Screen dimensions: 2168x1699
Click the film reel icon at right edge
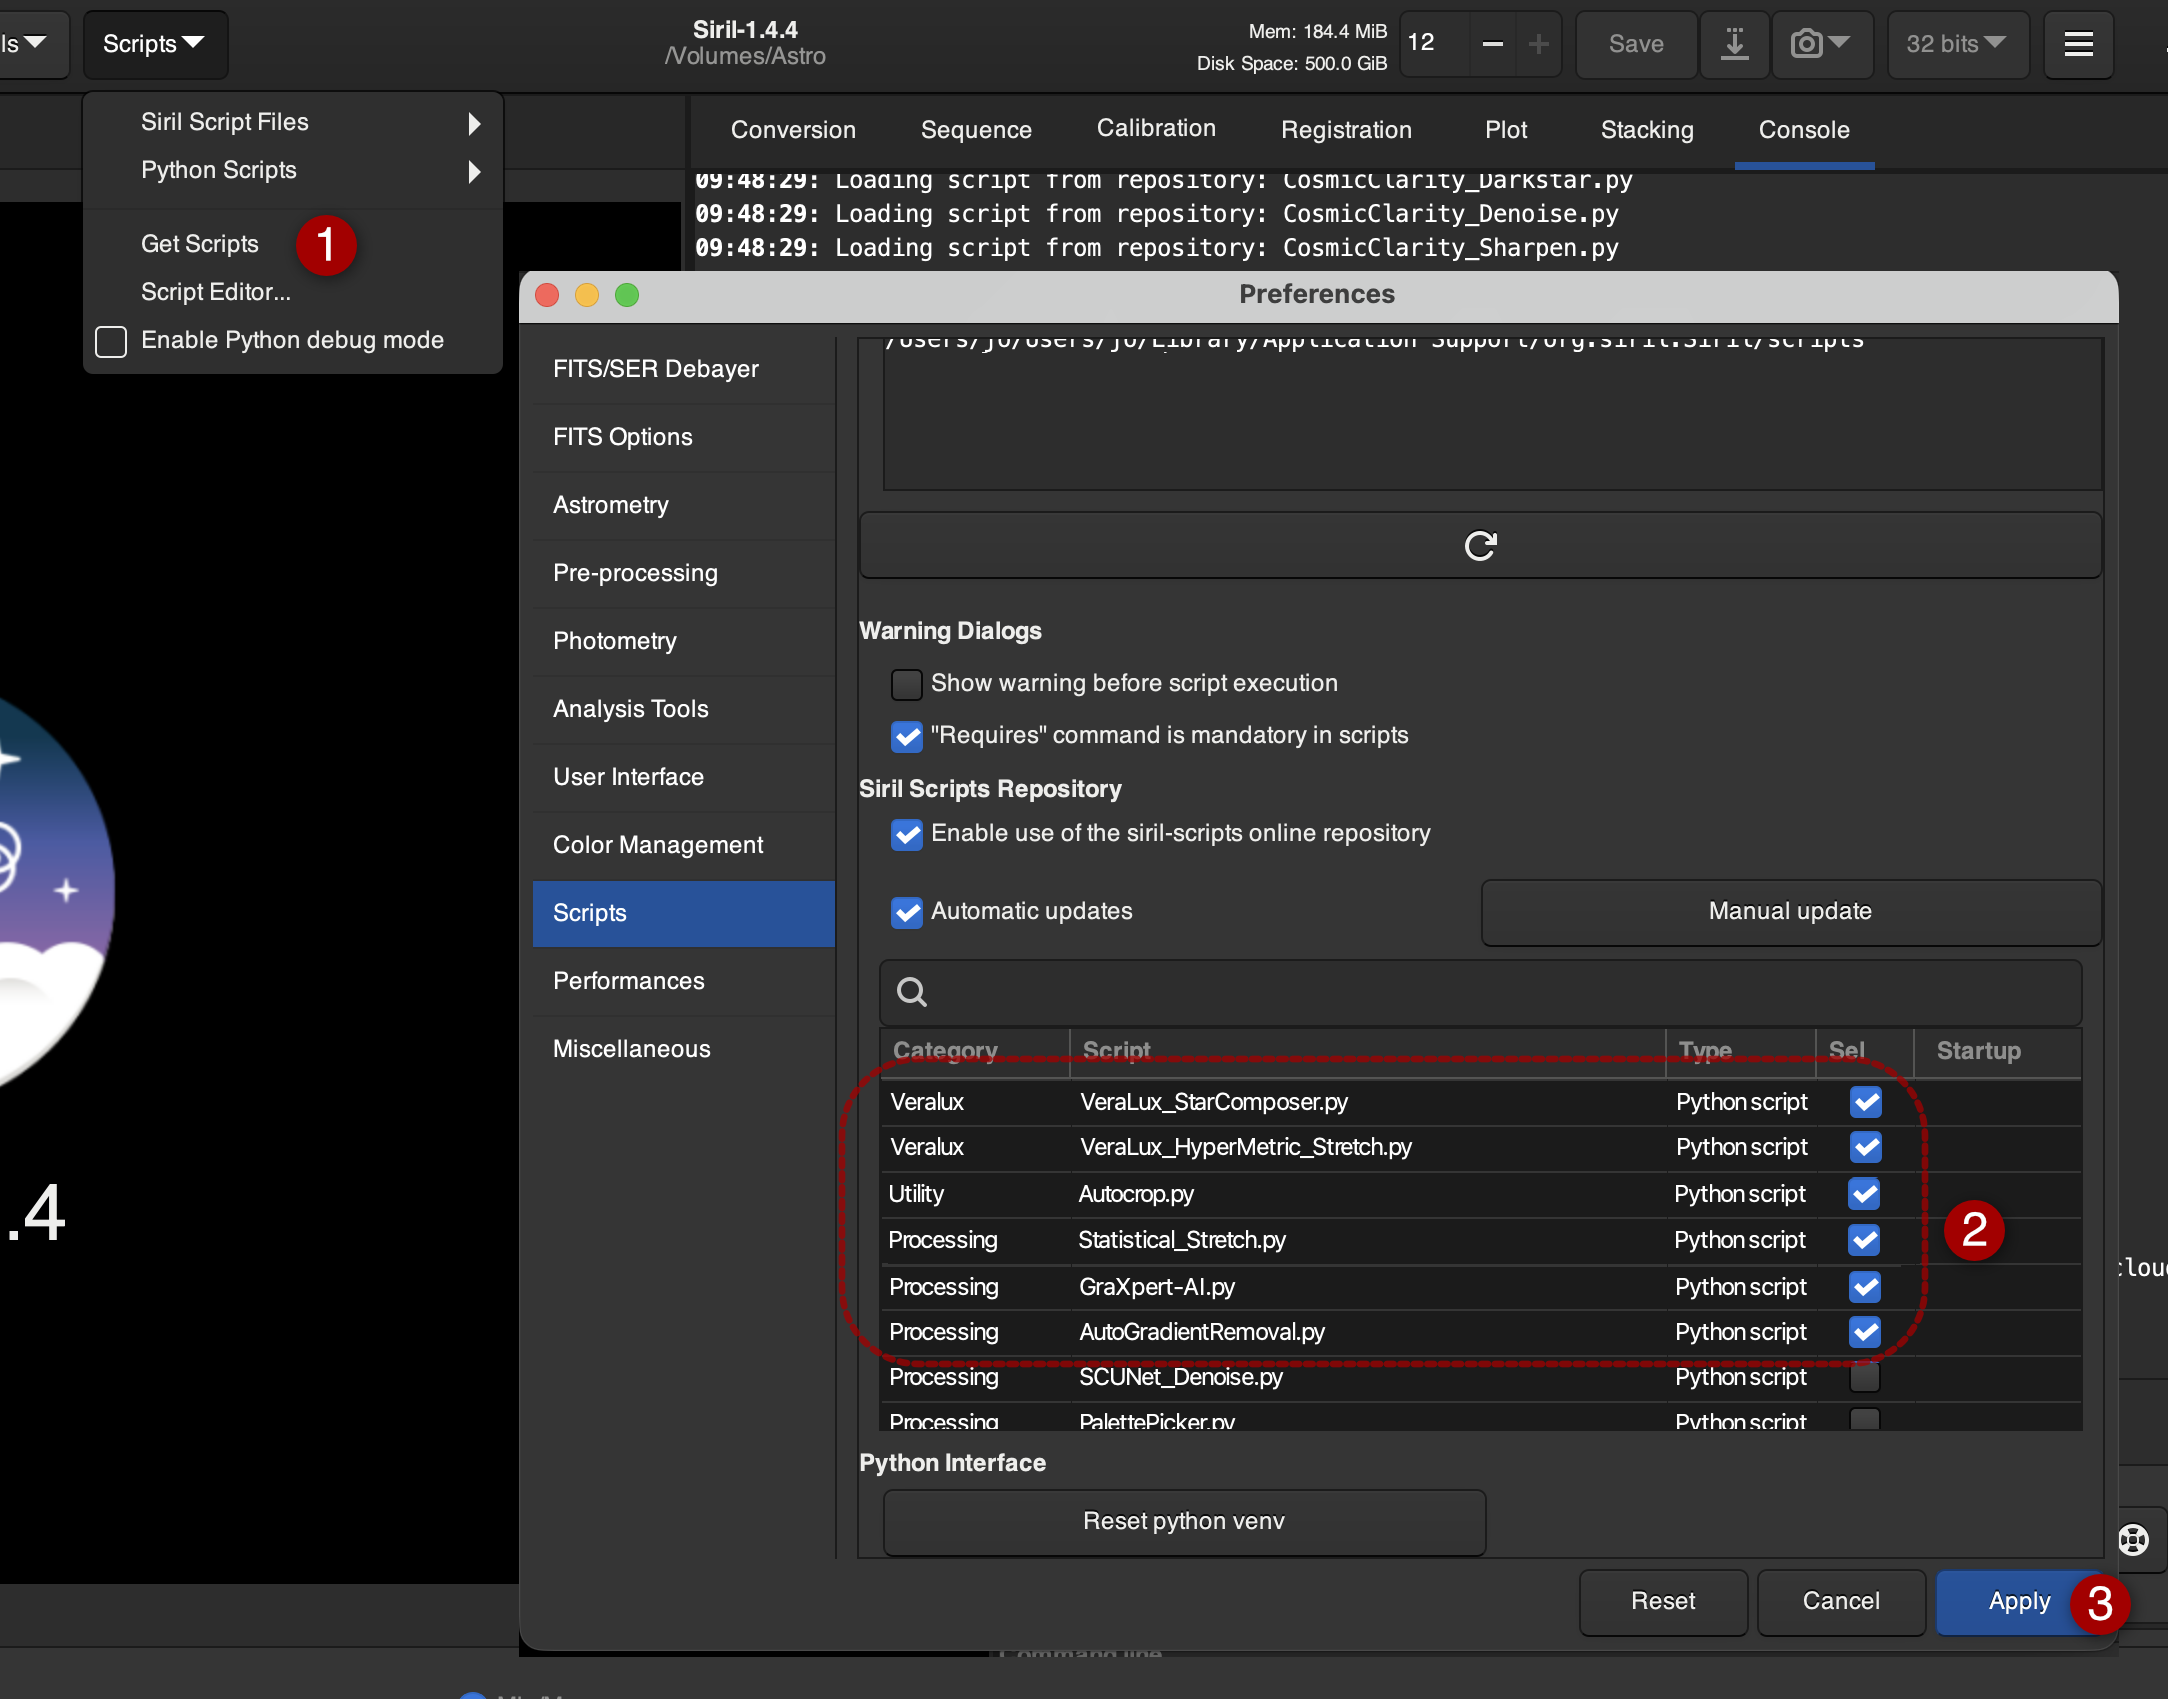coord(2133,1540)
